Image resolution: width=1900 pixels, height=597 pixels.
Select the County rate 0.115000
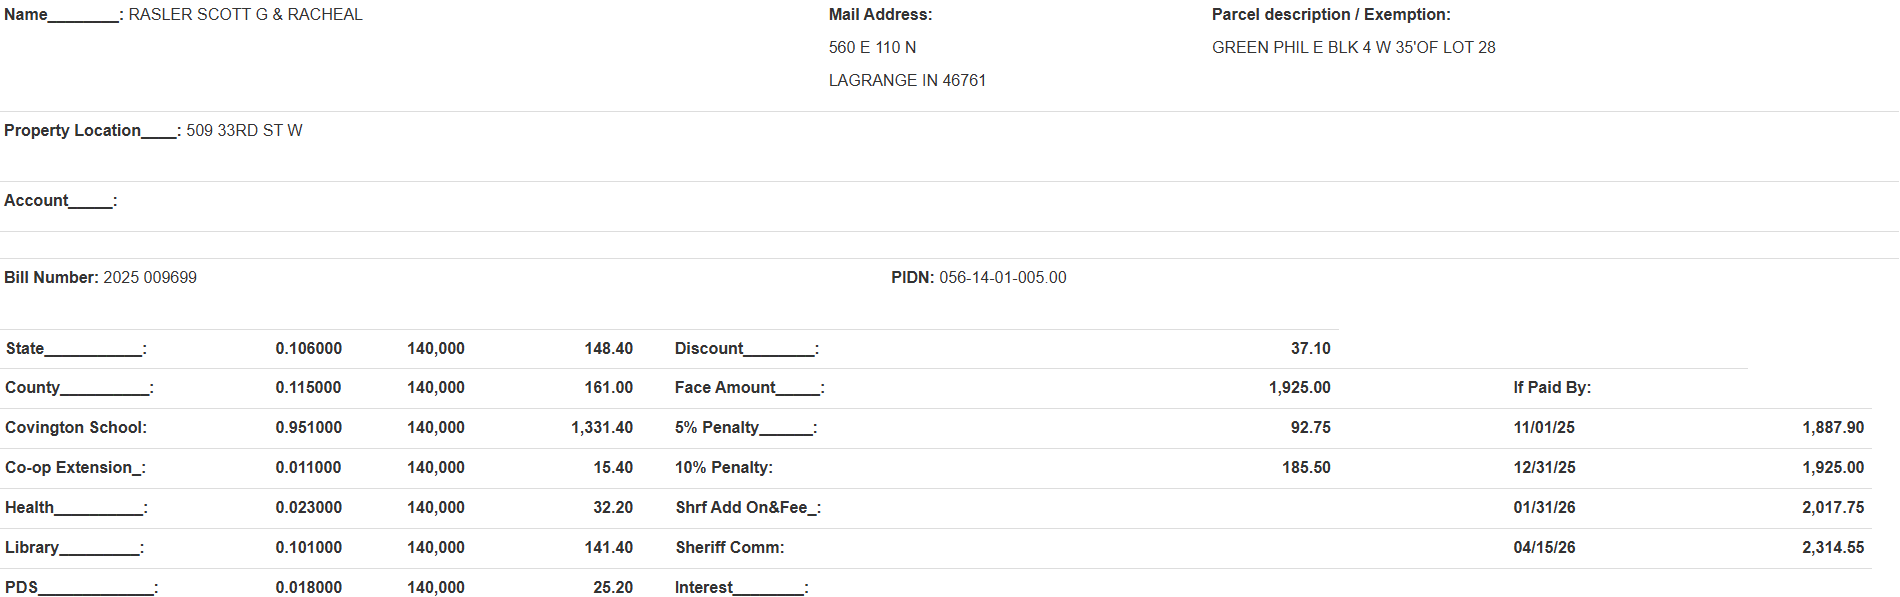[308, 388]
